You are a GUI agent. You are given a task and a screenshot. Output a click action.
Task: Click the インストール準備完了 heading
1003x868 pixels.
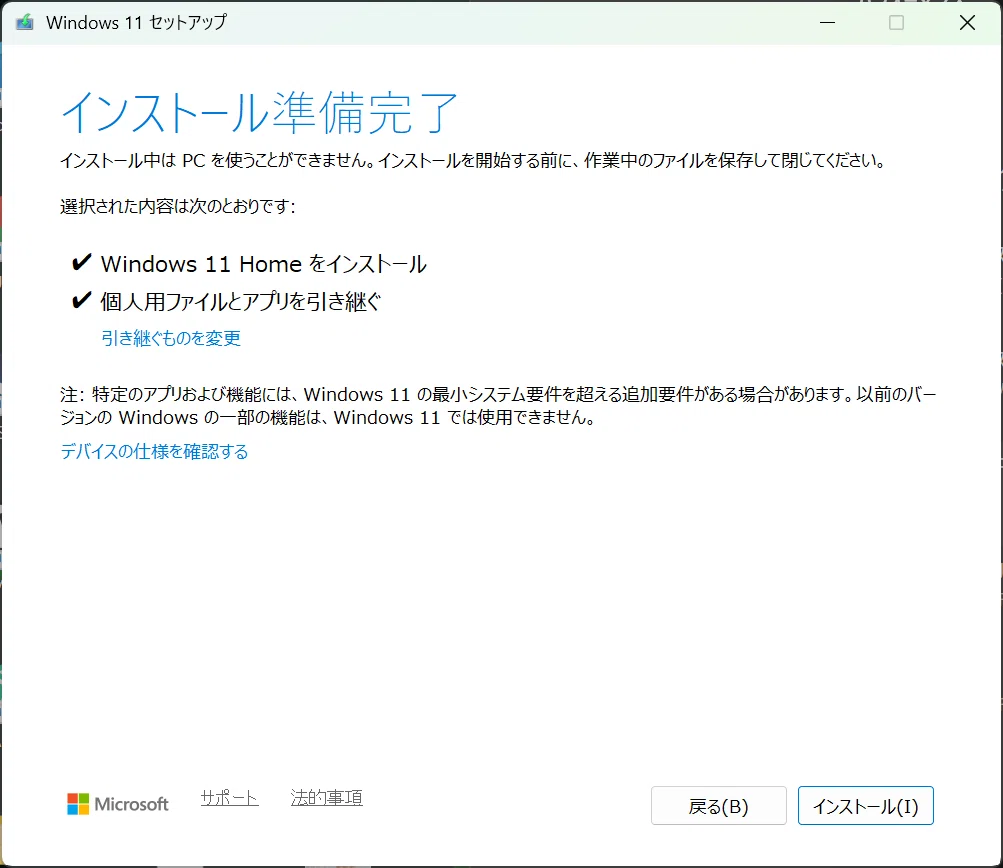click(260, 113)
